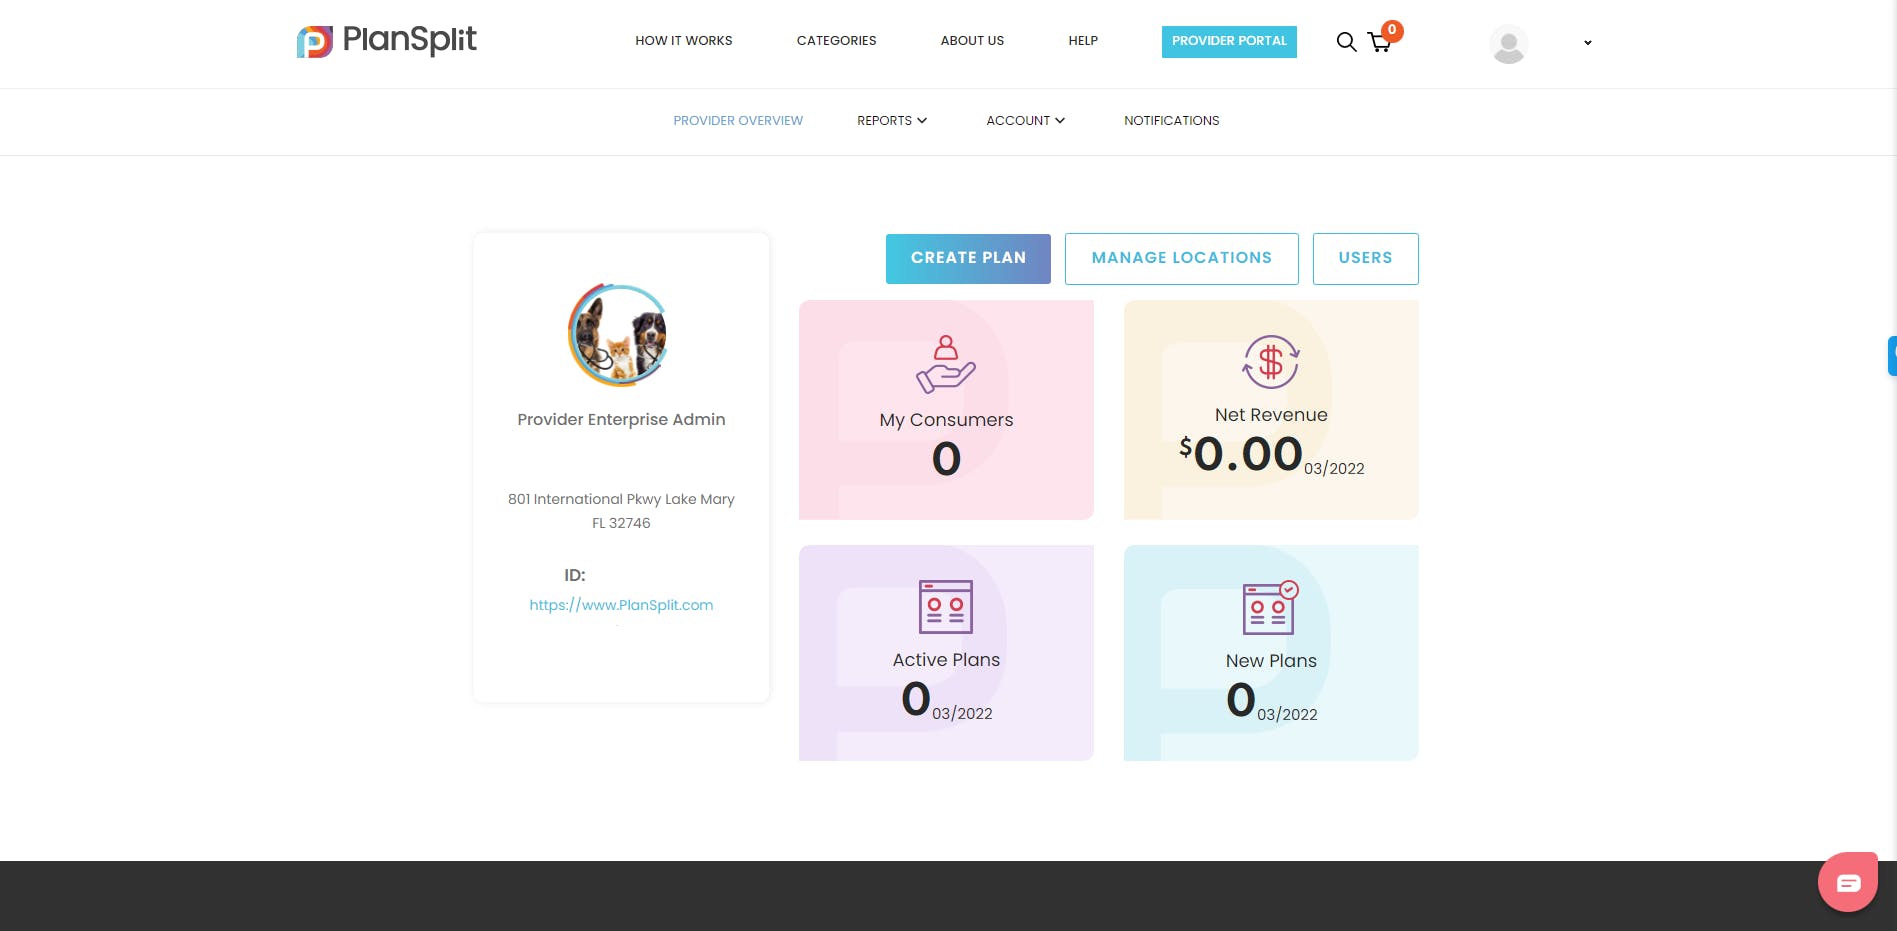
Task: Expand the user account dropdown arrow
Action: click(1587, 43)
